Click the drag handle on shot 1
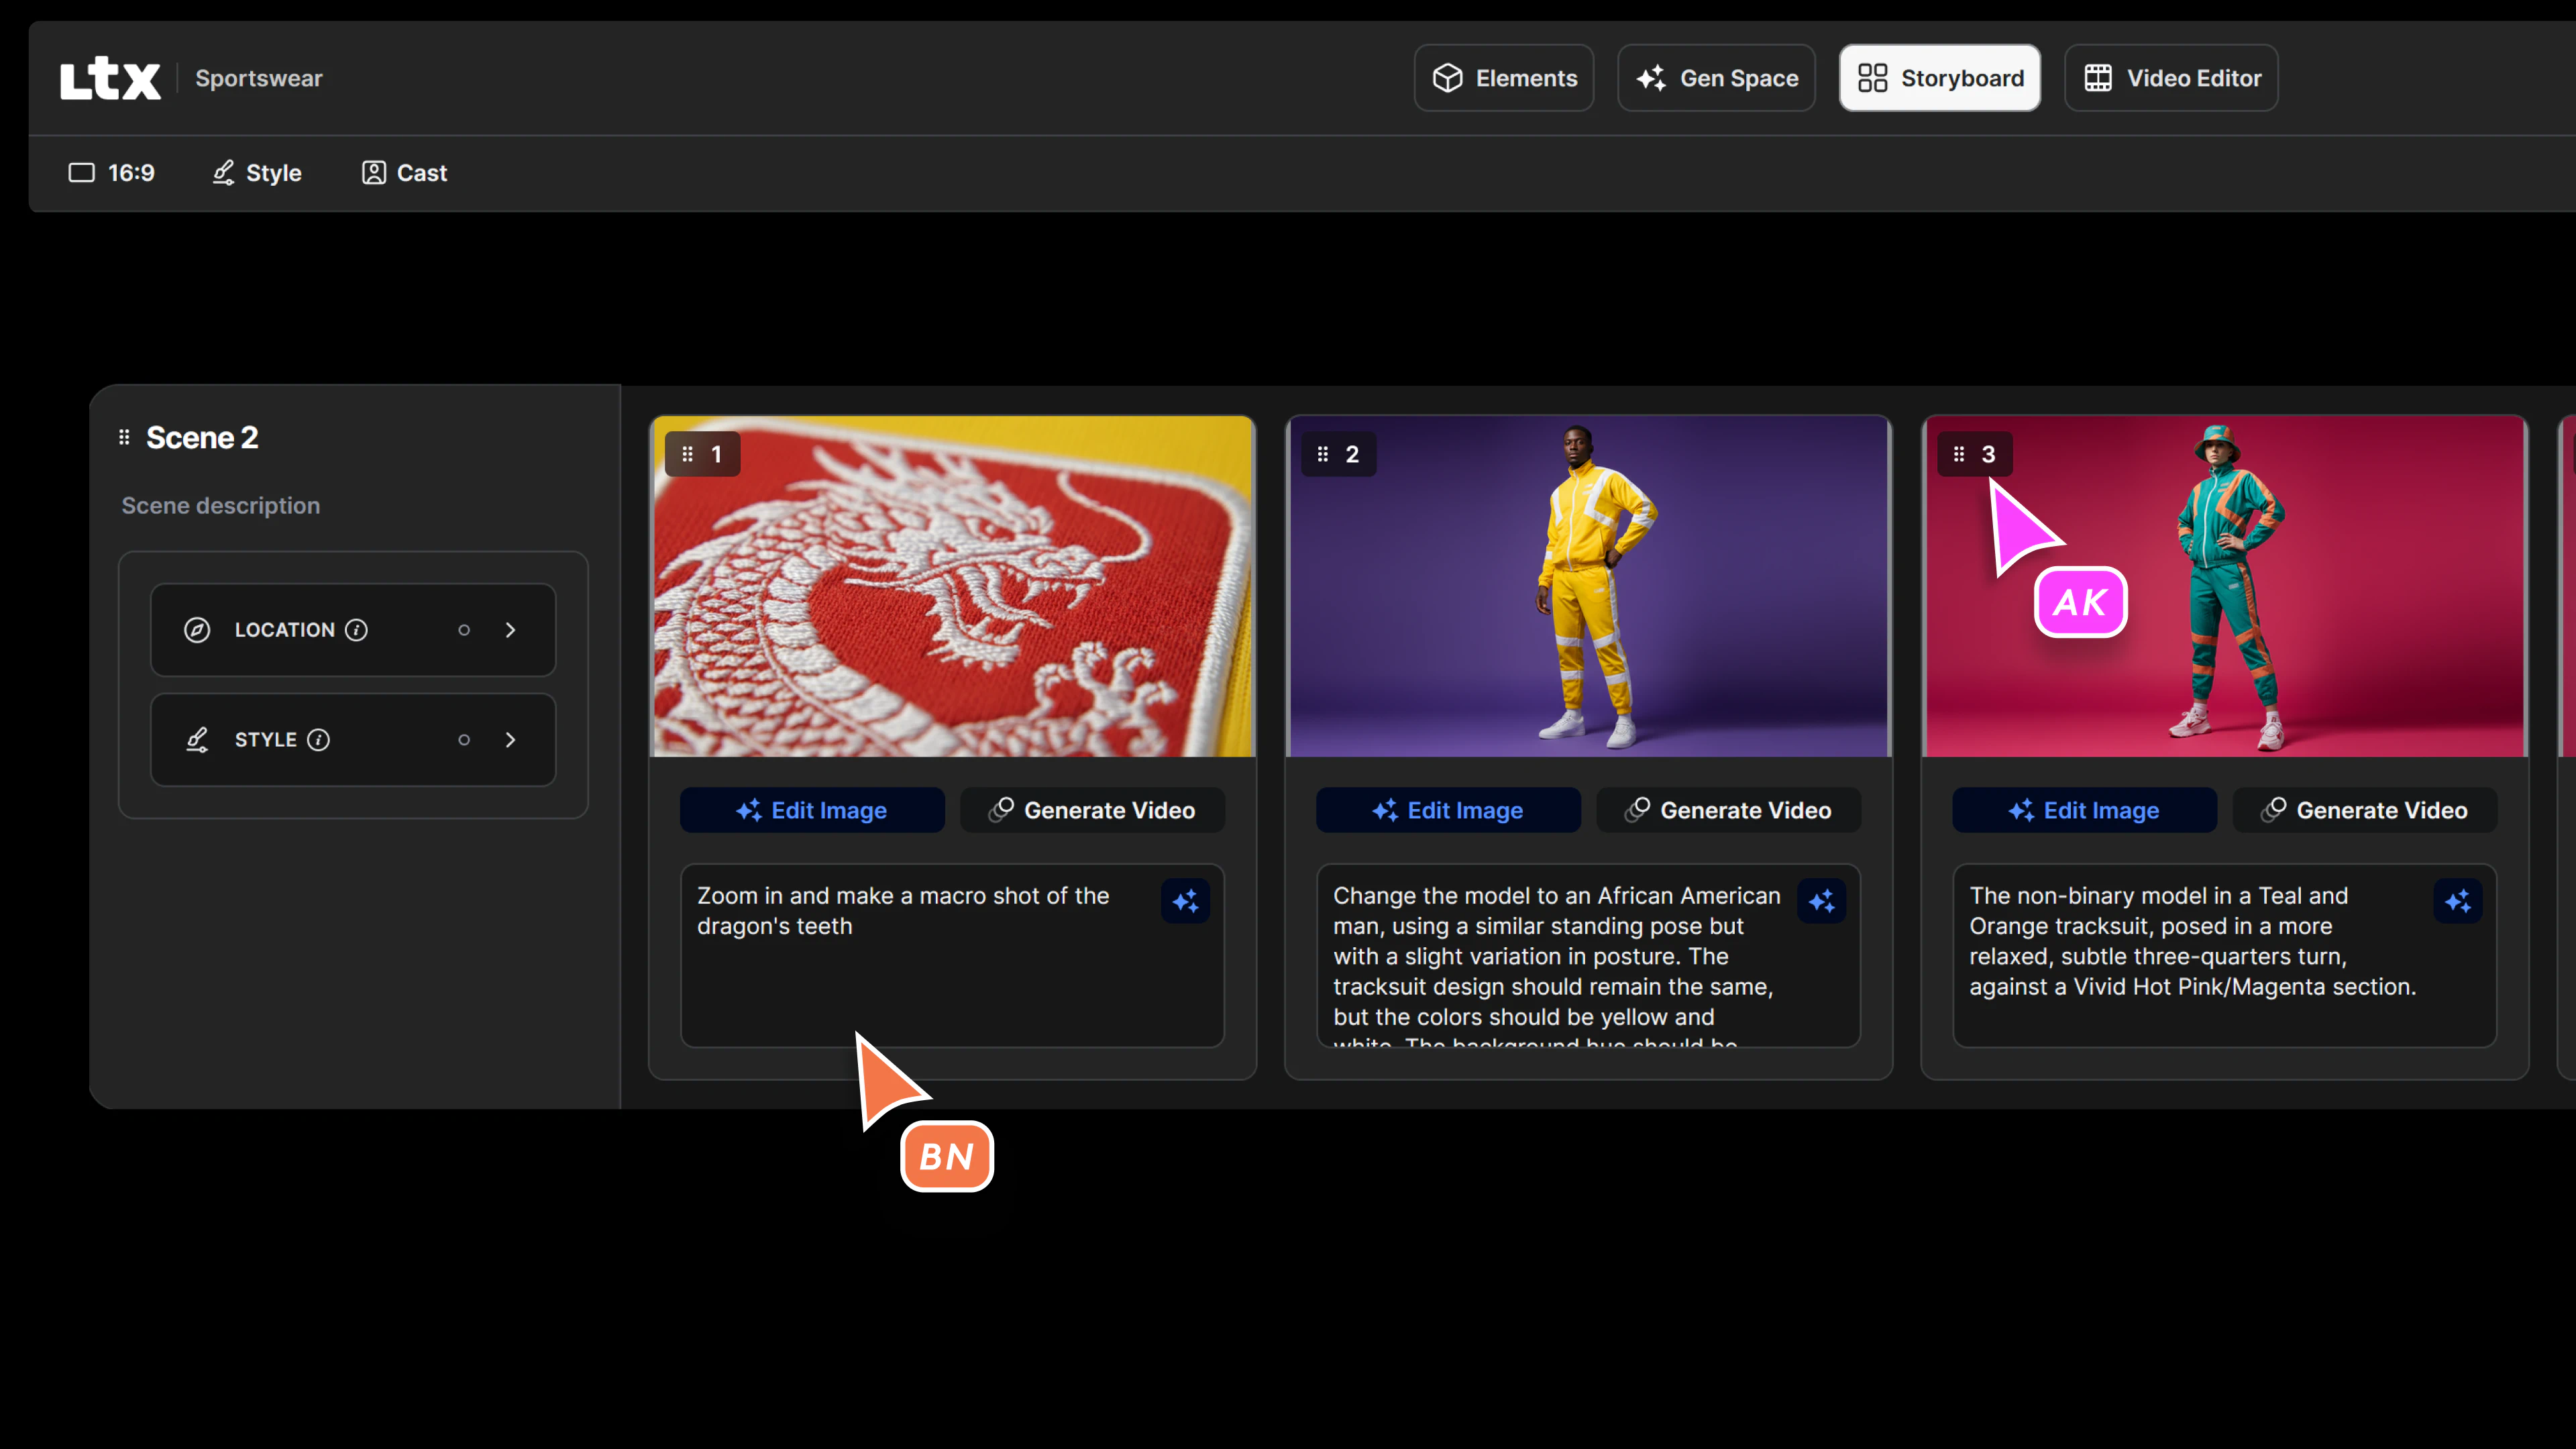The image size is (2576, 1449). [687, 454]
